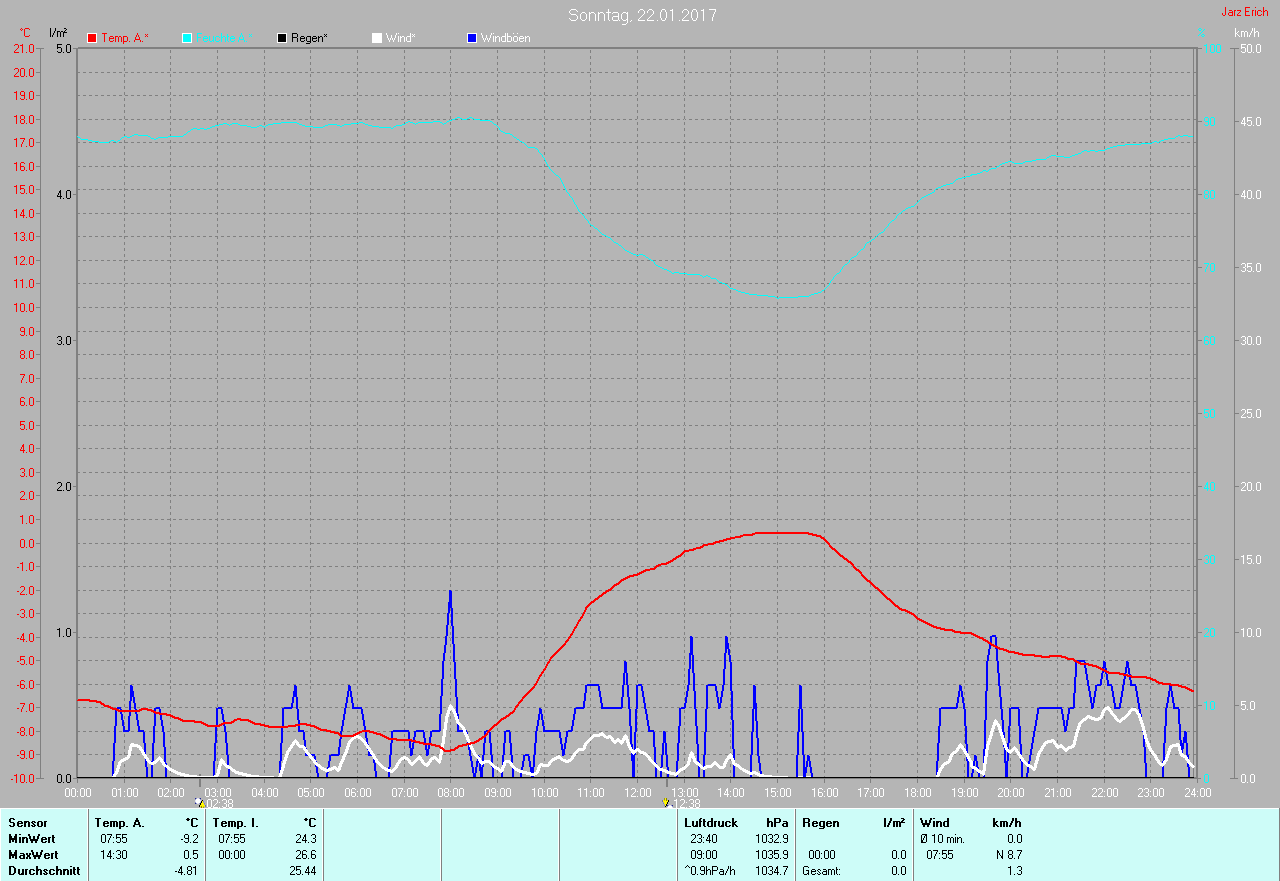Click the indoor maximum value '26.6'
Viewport: 1280px width, 881px height.
305,855
